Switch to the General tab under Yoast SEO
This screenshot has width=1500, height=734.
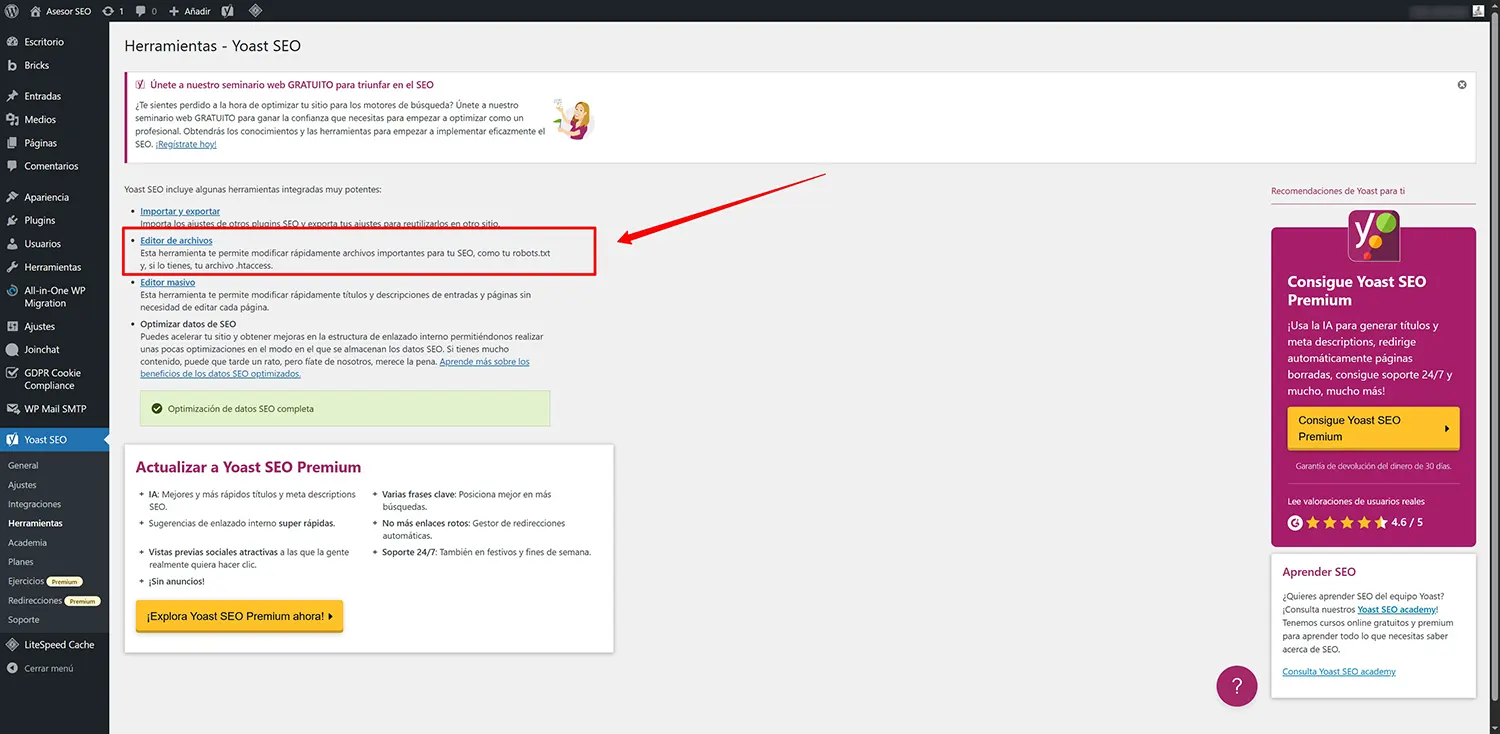(23, 464)
